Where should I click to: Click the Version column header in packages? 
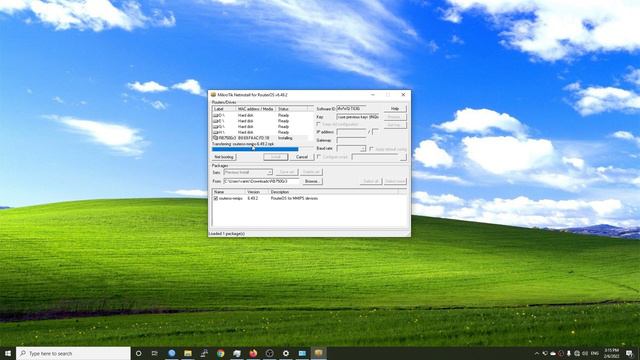point(257,192)
